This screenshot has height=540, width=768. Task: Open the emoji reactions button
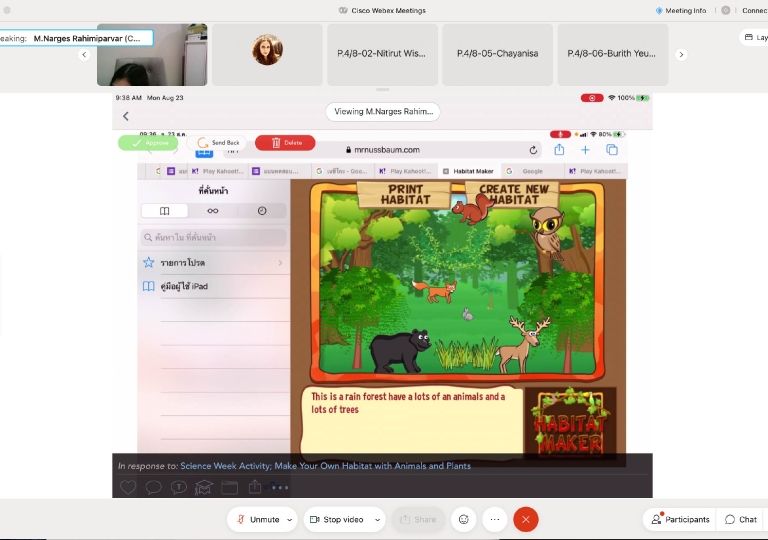click(463, 519)
